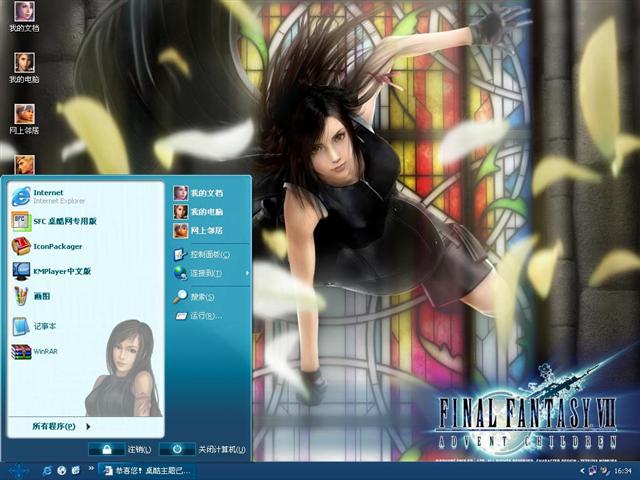Expand 连接到(T) submenu

[209, 273]
